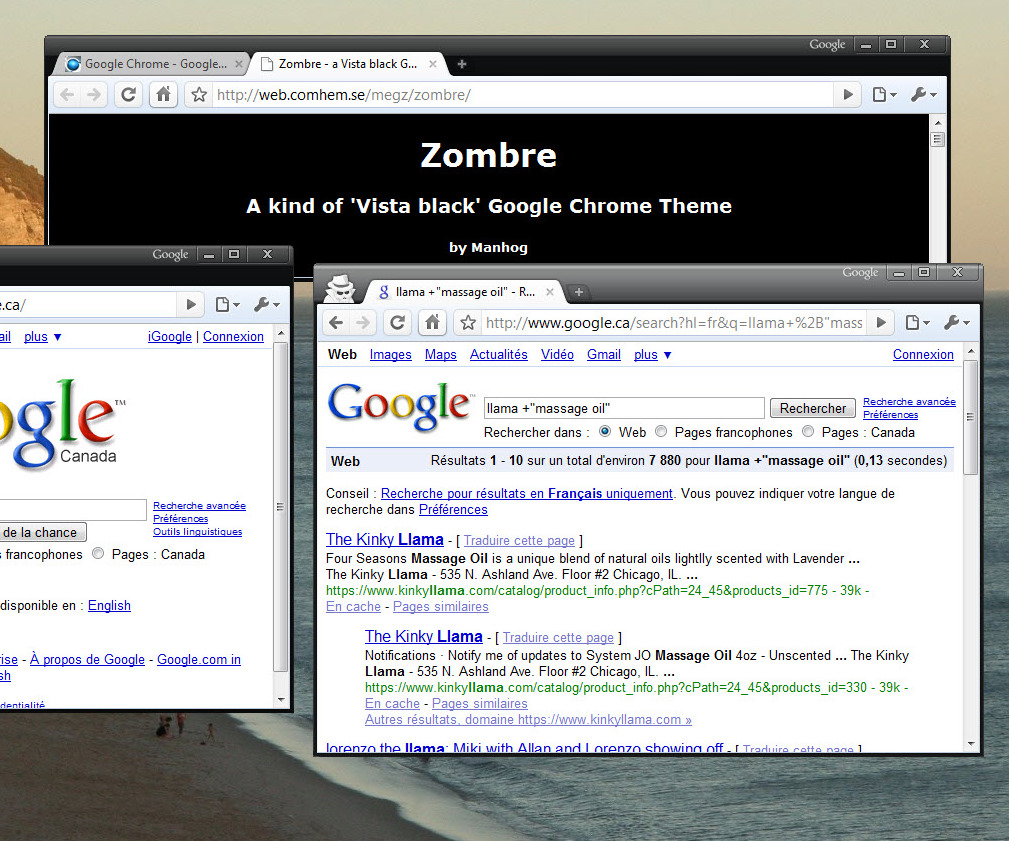Reload the Google search results page

[x=397, y=322]
